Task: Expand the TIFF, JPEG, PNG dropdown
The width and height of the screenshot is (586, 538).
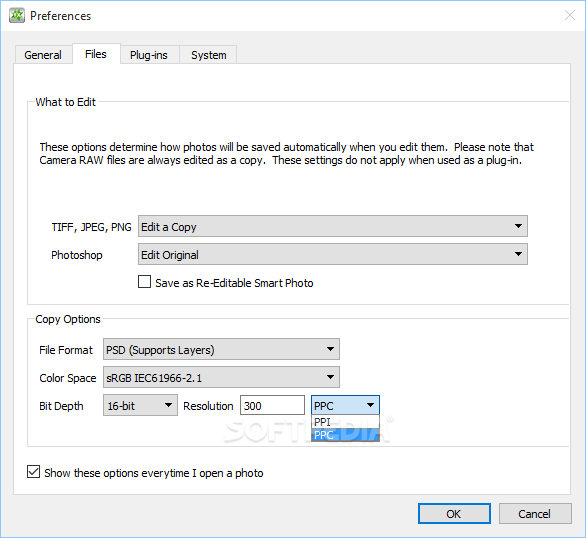Action: 333,226
